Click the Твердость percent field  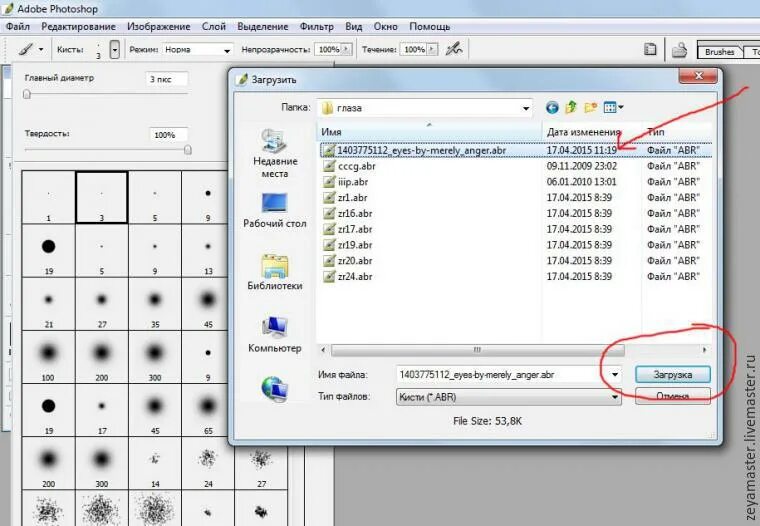click(168, 135)
